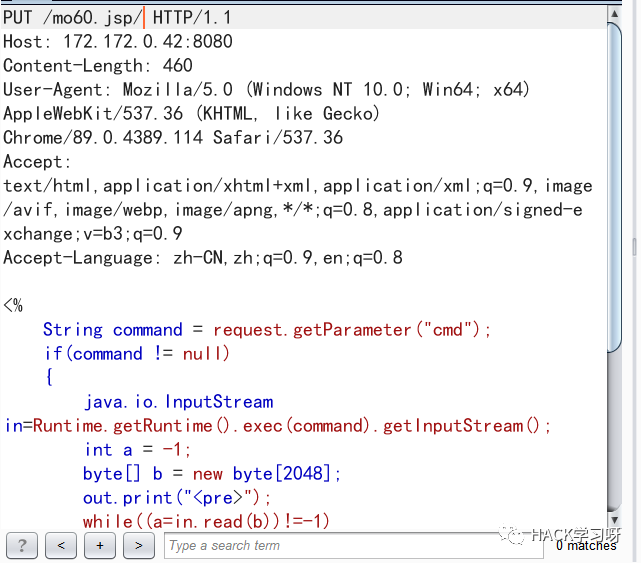Click the 'User-Agent:' header name
This screenshot has height=563, width=641.
tap(57, 90)
